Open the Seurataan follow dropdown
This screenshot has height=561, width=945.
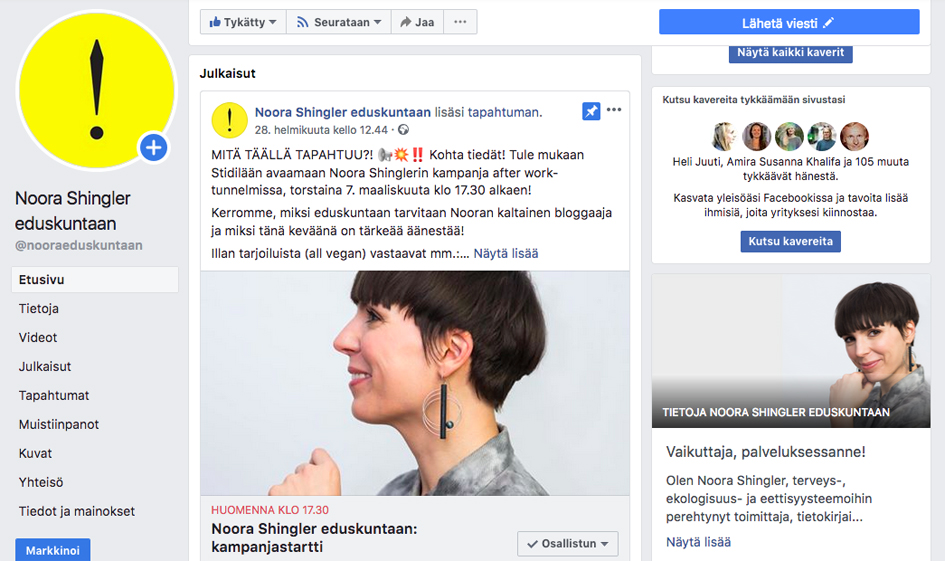click(x=338, y=22)
